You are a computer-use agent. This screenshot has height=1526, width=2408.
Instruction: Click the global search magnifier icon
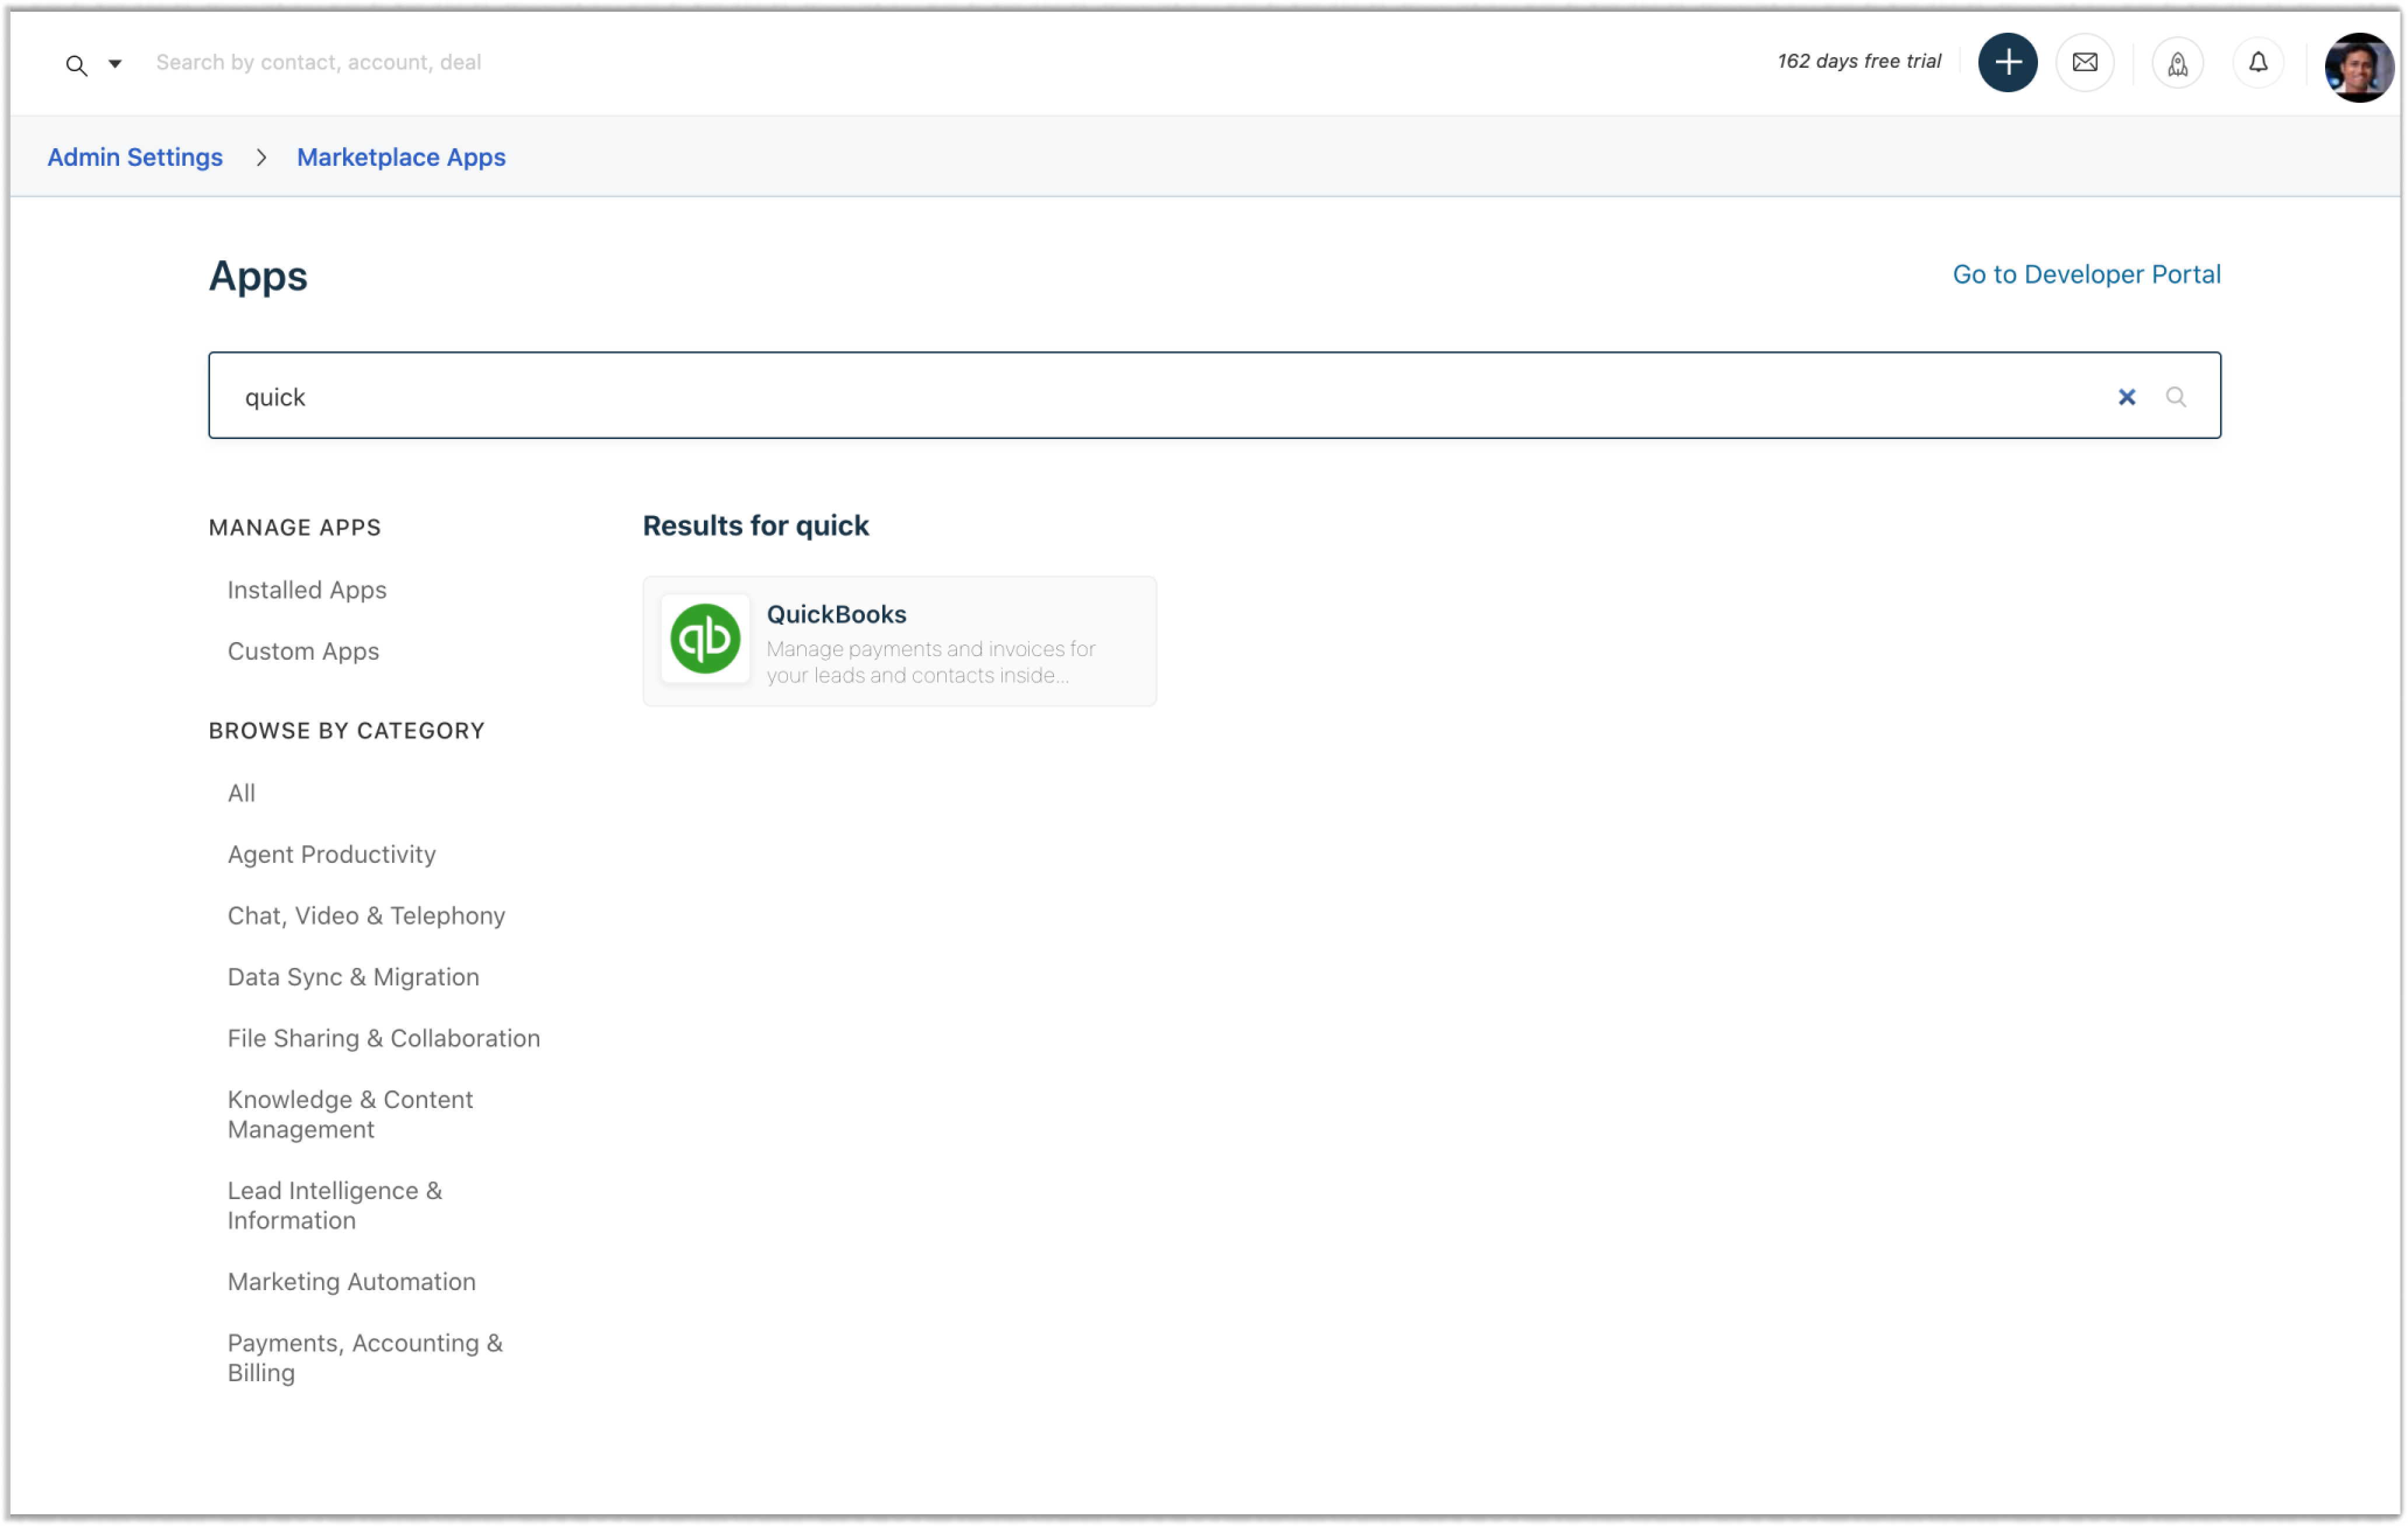tap(76, 65)
